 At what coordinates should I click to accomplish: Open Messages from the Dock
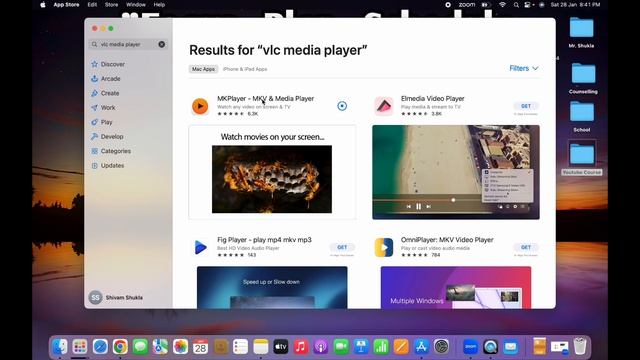pyautogui.click(x=140, y=347)
